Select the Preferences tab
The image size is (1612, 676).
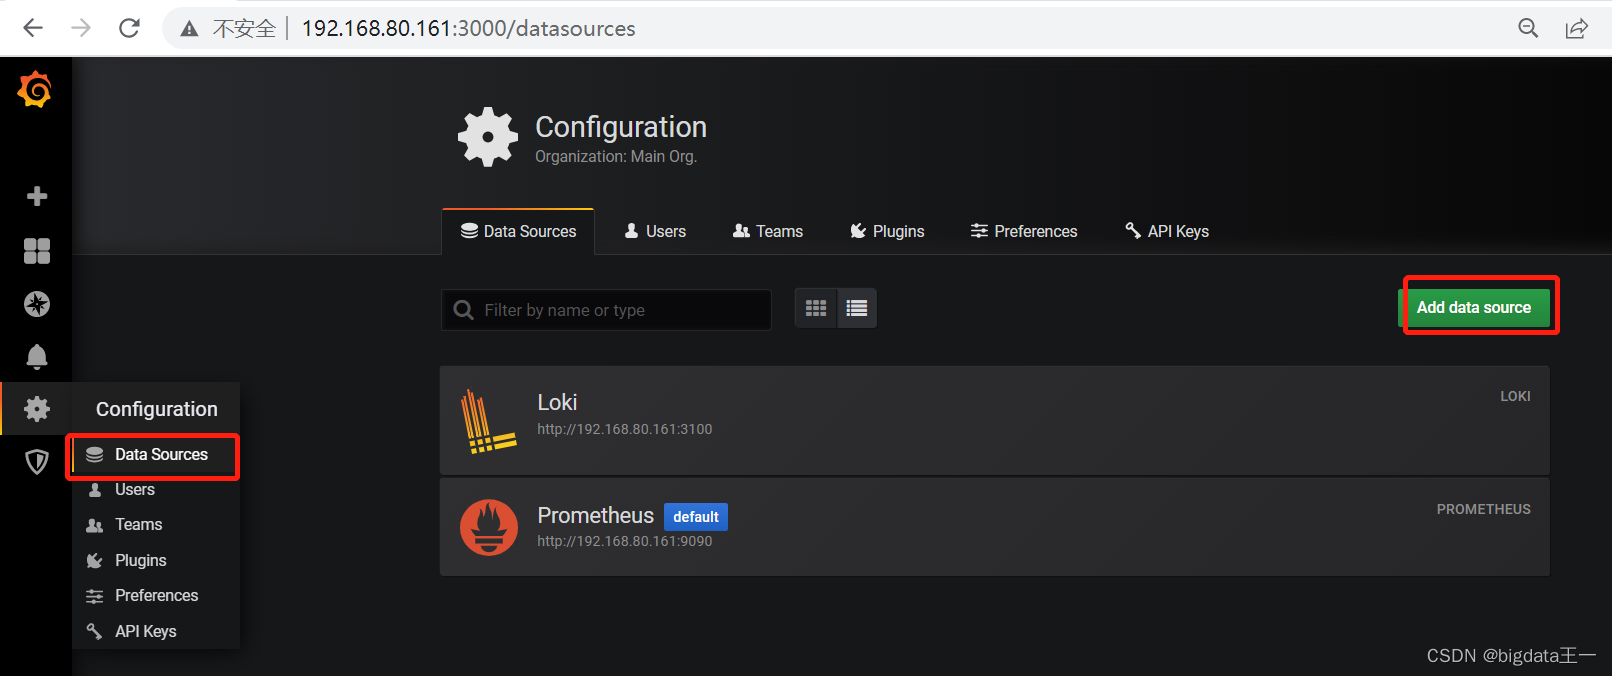[x=1024, y=231]
